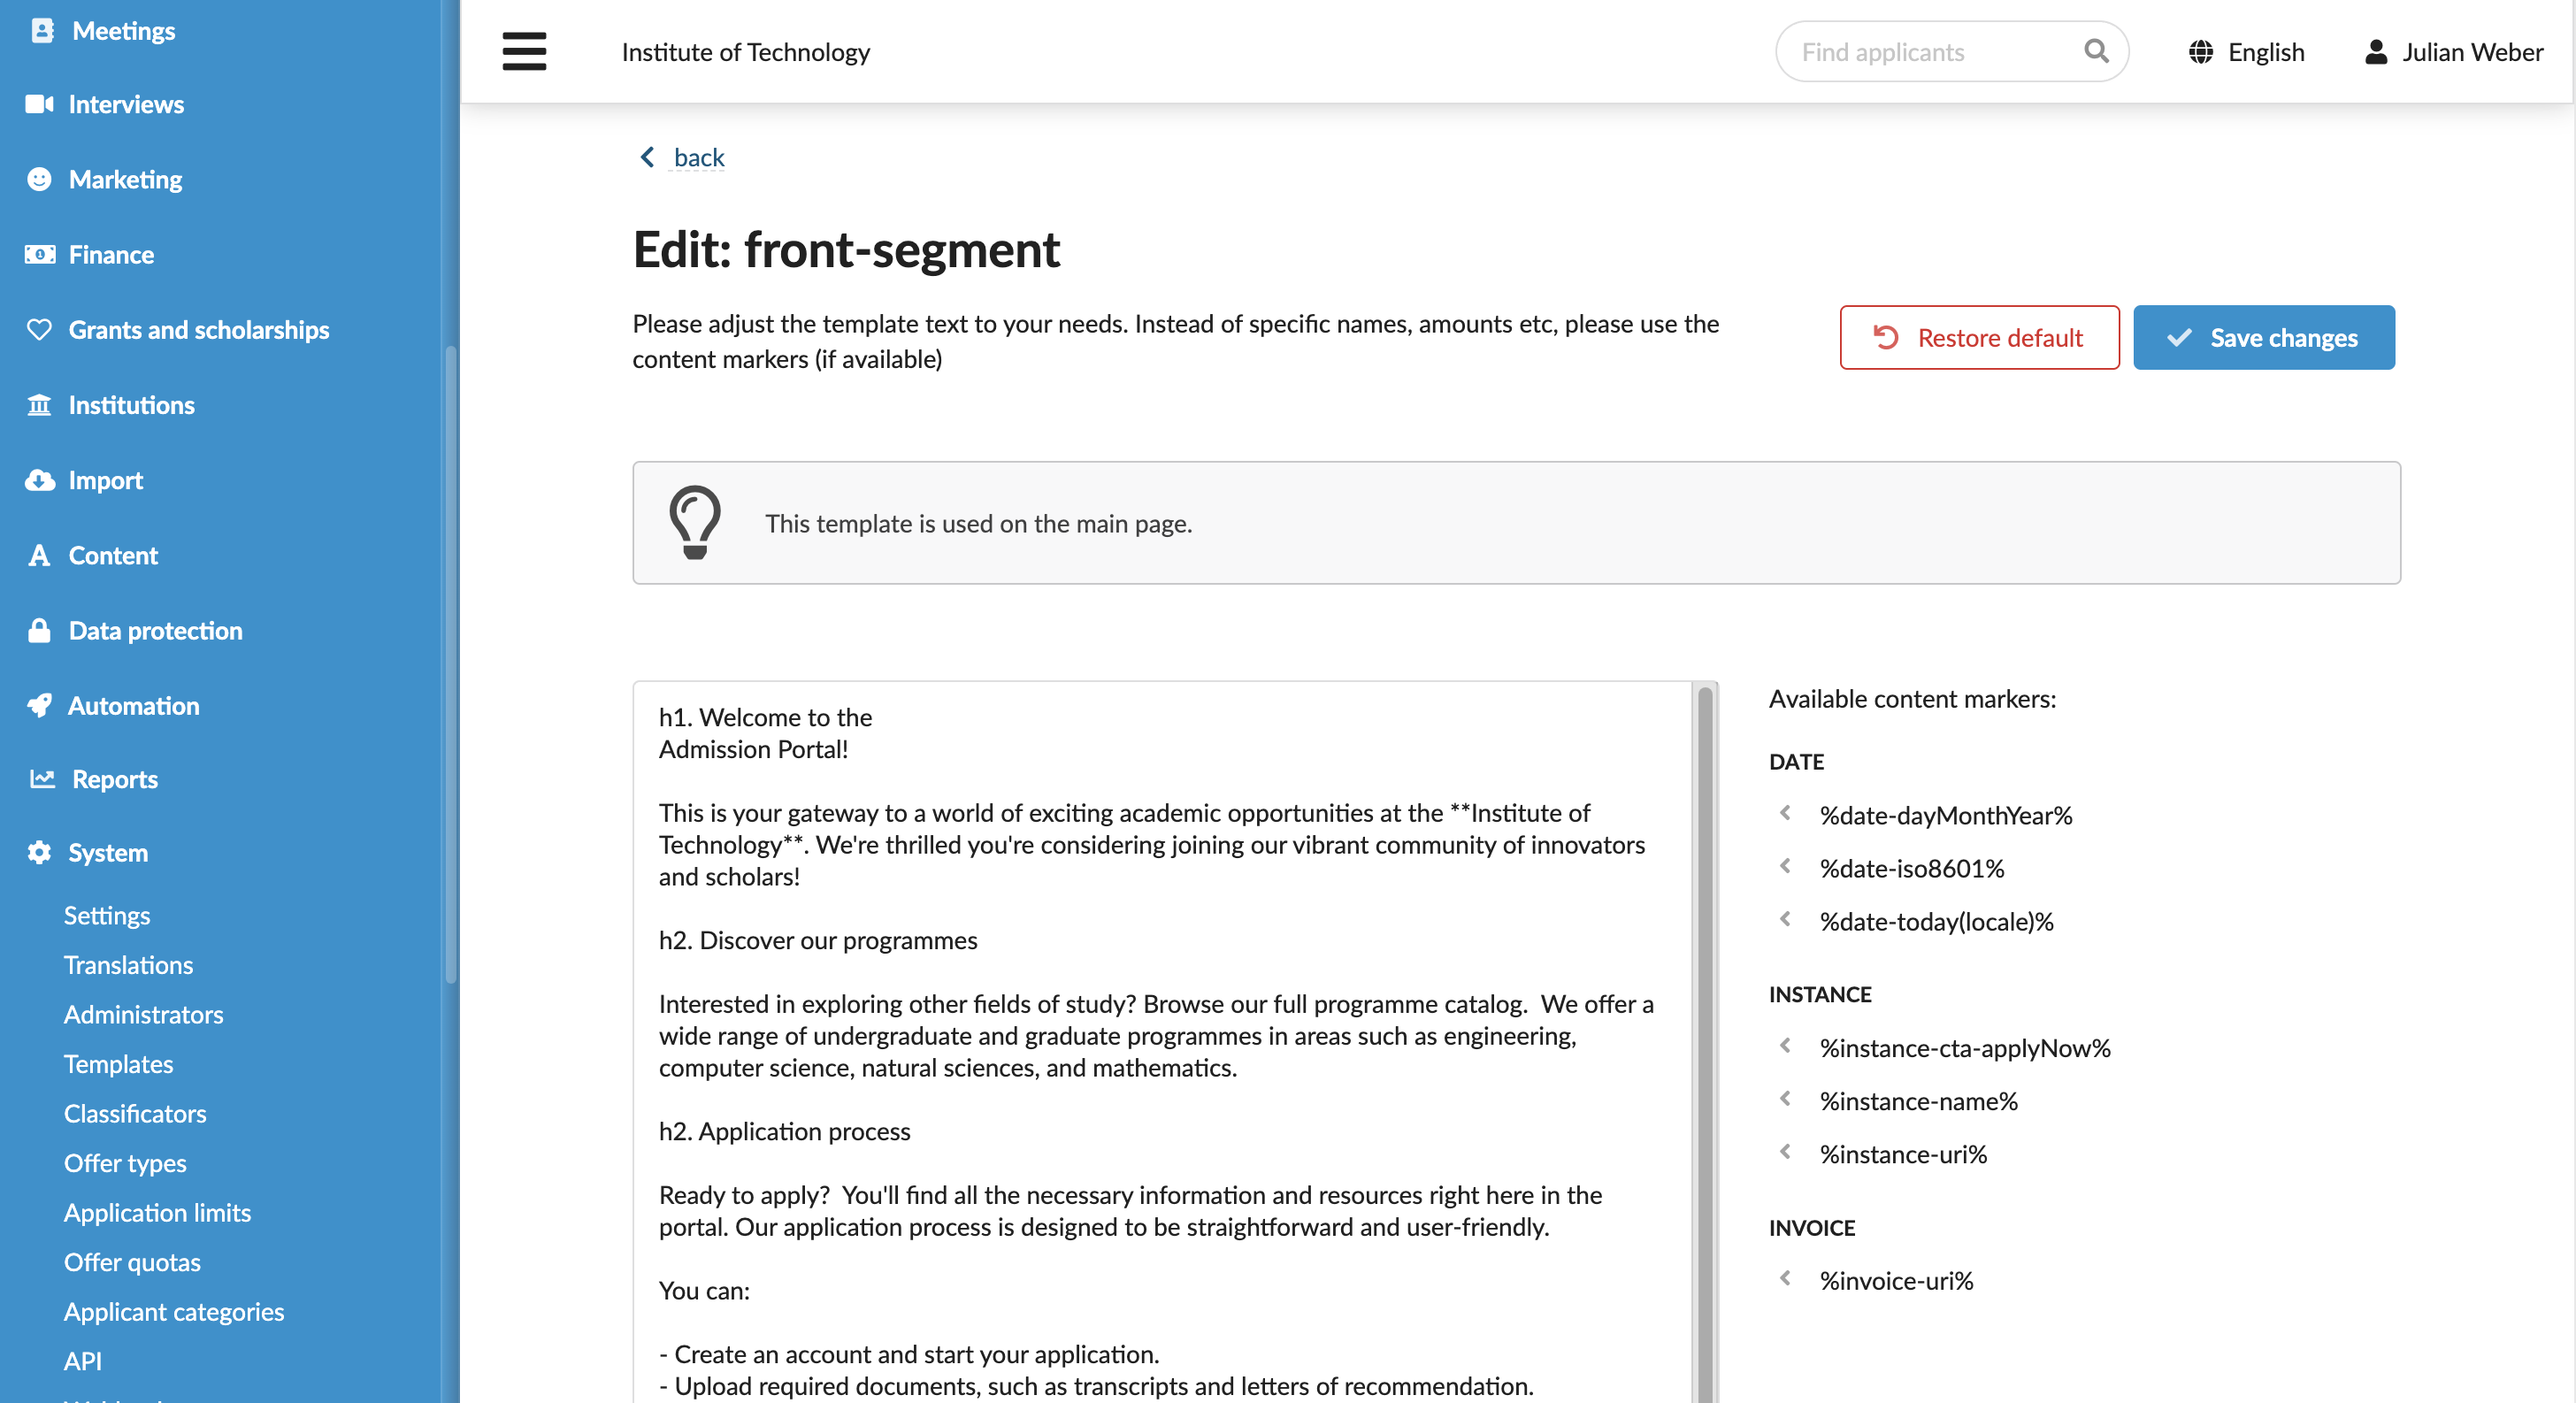Insert the %instance-name% marker arrow
The image size is (2576, 1403).
click(1785, 1099)
